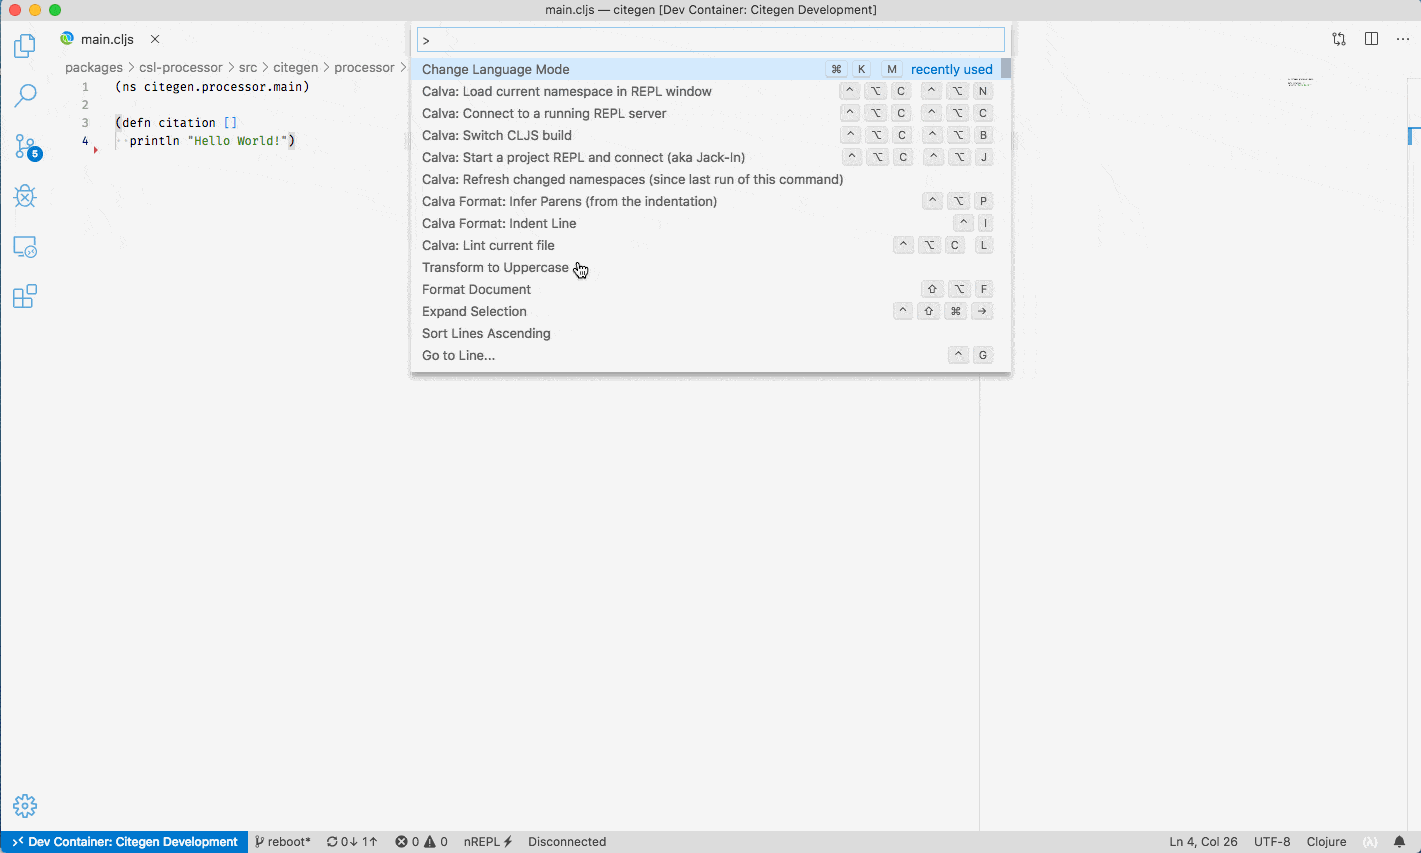This screenshot has height=853, width=1421.
Task: Click the Calva paredit status bar icon
Action: (x=1370, y=842)
